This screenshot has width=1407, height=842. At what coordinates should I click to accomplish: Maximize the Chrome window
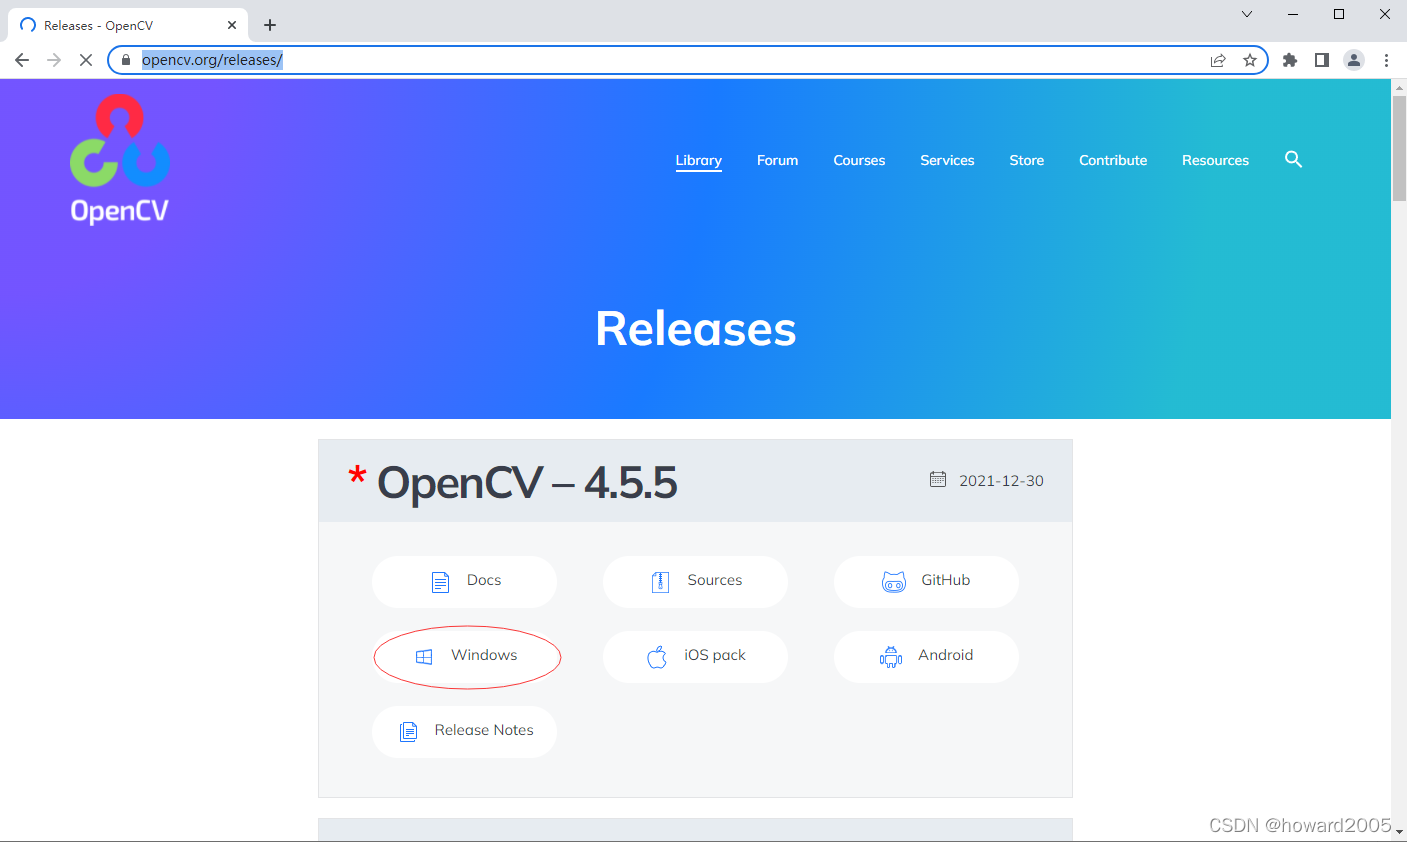tap(1339, 14)
